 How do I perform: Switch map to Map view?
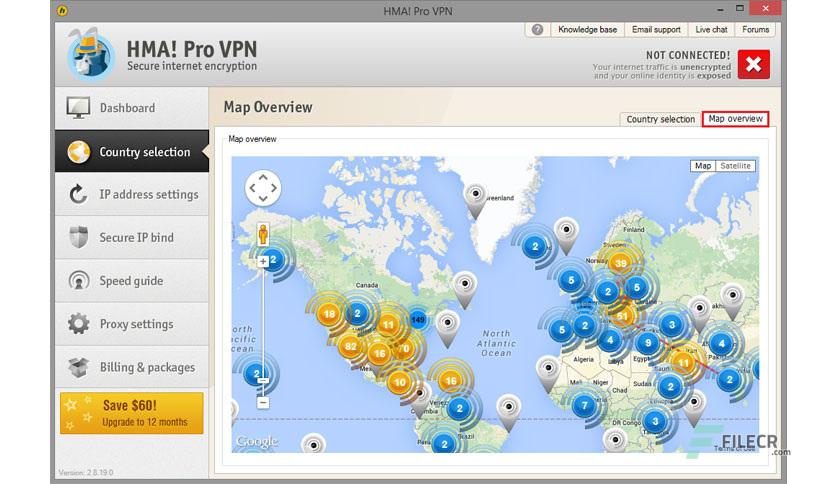point(703,166)
